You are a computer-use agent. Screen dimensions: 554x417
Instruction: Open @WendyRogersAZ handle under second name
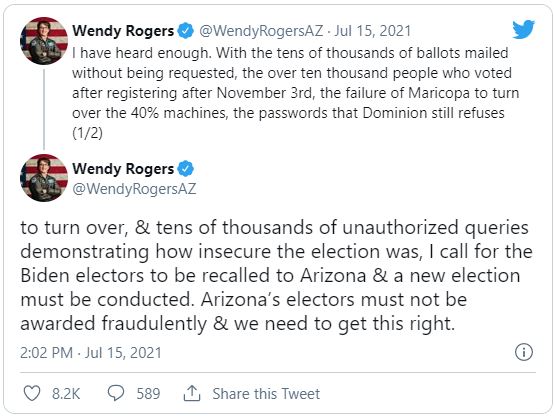[134, 189]
